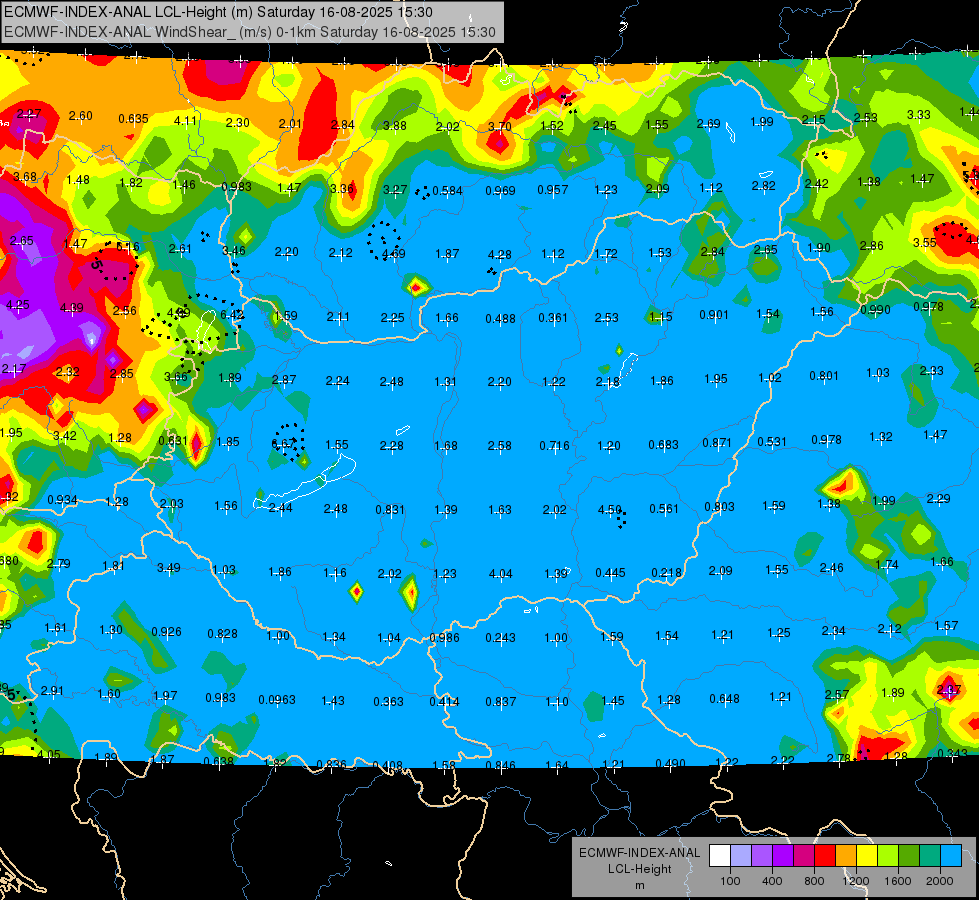Click the wind shear value 4.04
This screenshot has width=979, height=900.
pos(500,573)
